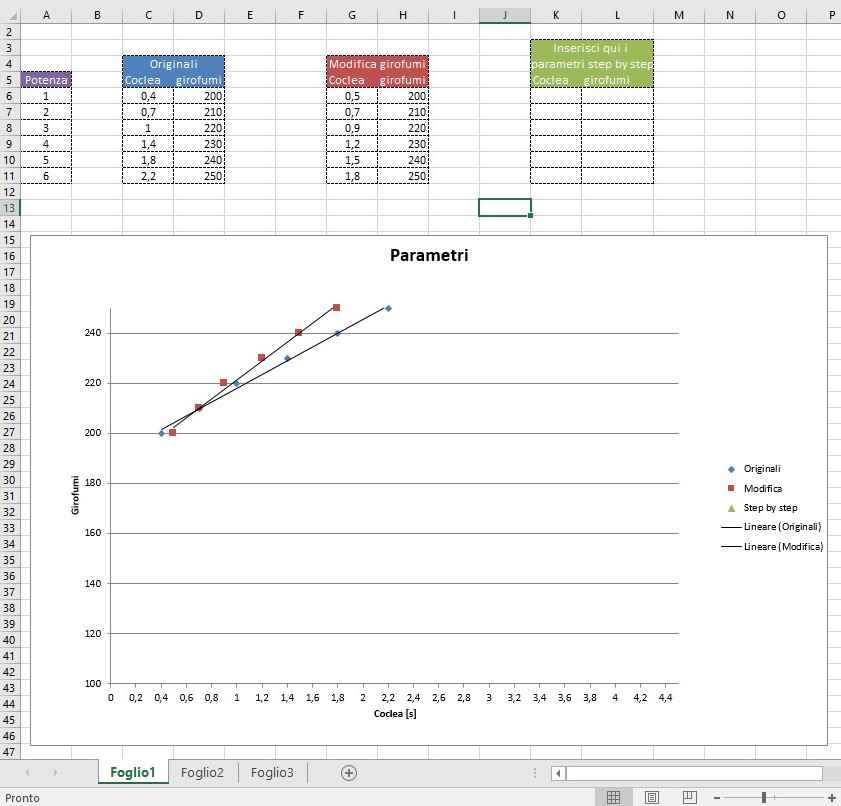Click the horizontal scrollbar left arrow
Image resolution: width=841 pixels, height=806 pixels.
click(558, 773)
